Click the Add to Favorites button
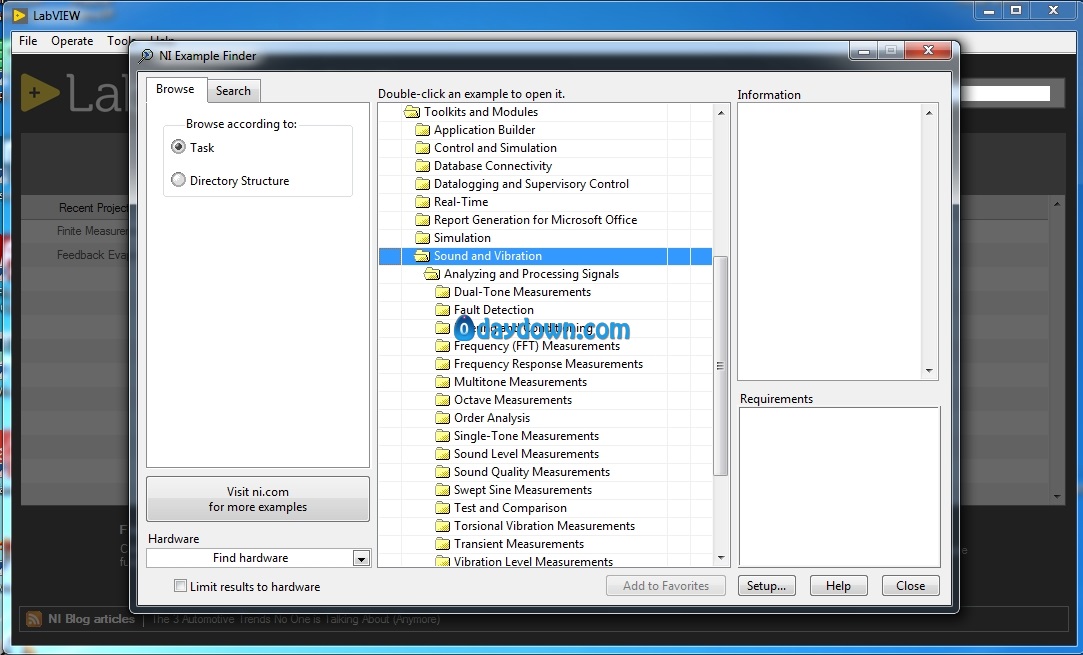The height and width of the screenshot is (655, 1083). 666,585
